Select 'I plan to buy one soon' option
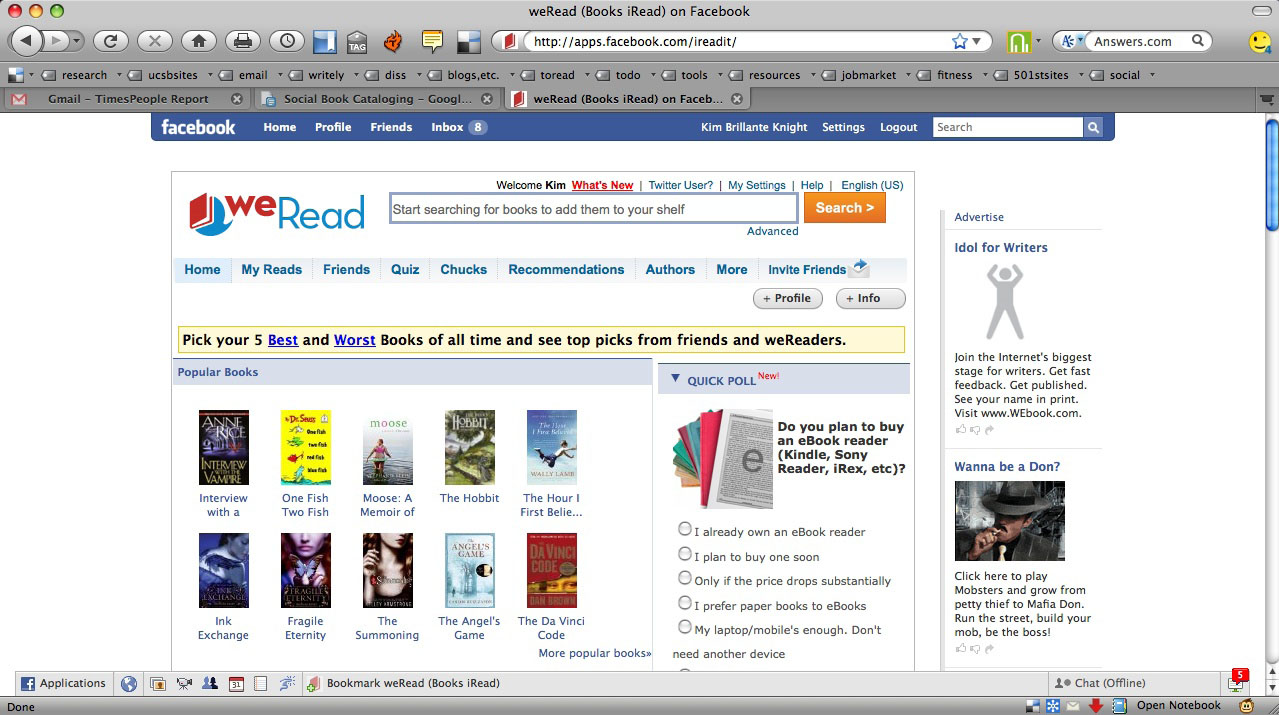 (685, 554)
